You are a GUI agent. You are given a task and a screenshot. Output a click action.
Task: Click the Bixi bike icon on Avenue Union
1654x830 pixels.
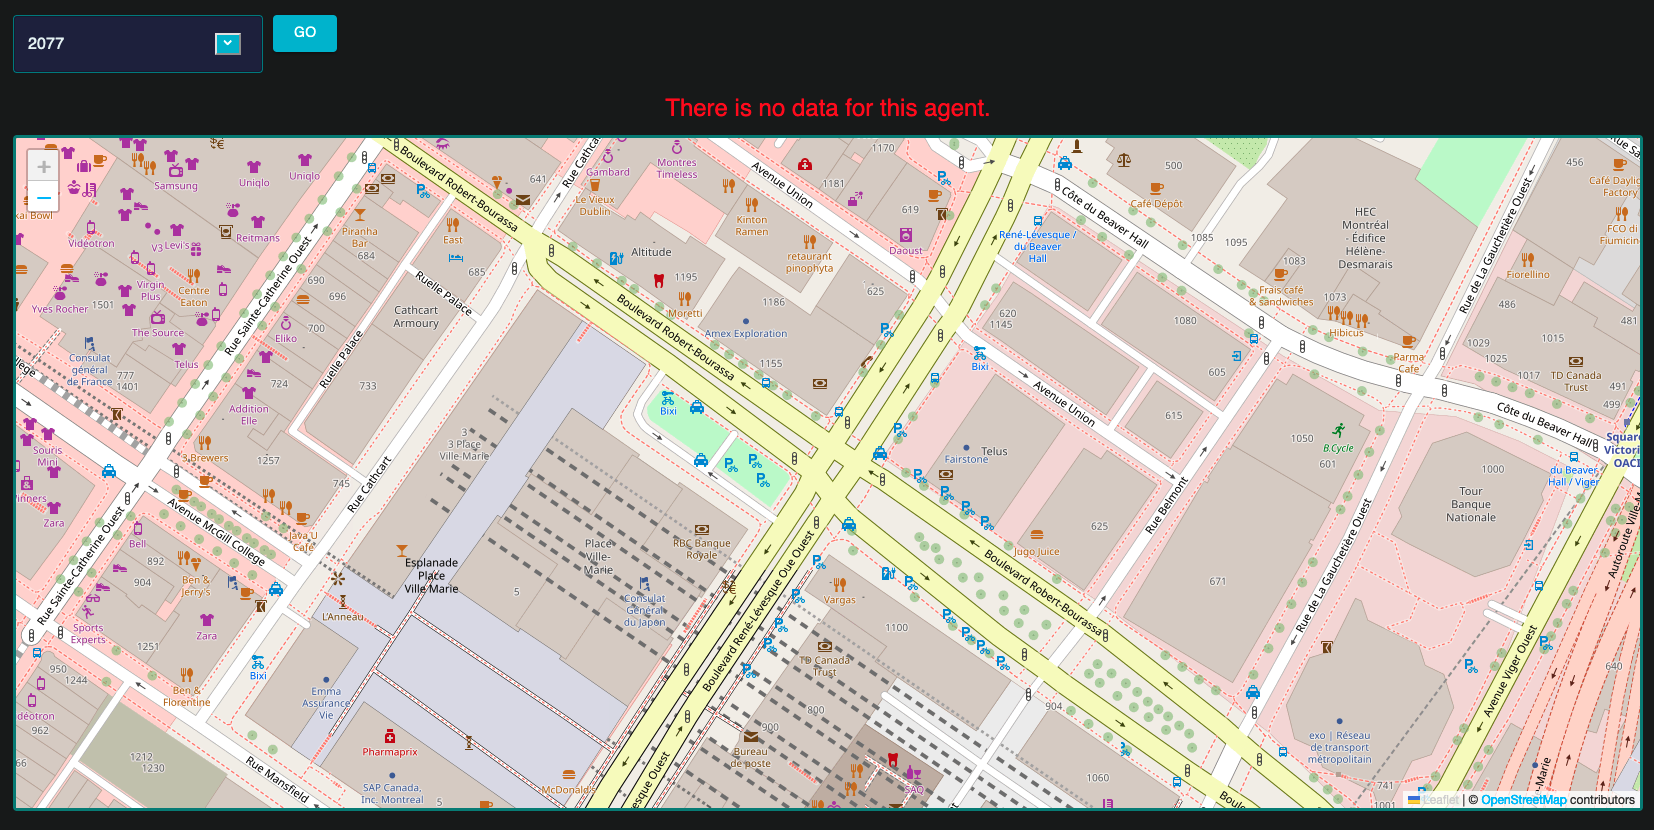(x=979, y=353)
